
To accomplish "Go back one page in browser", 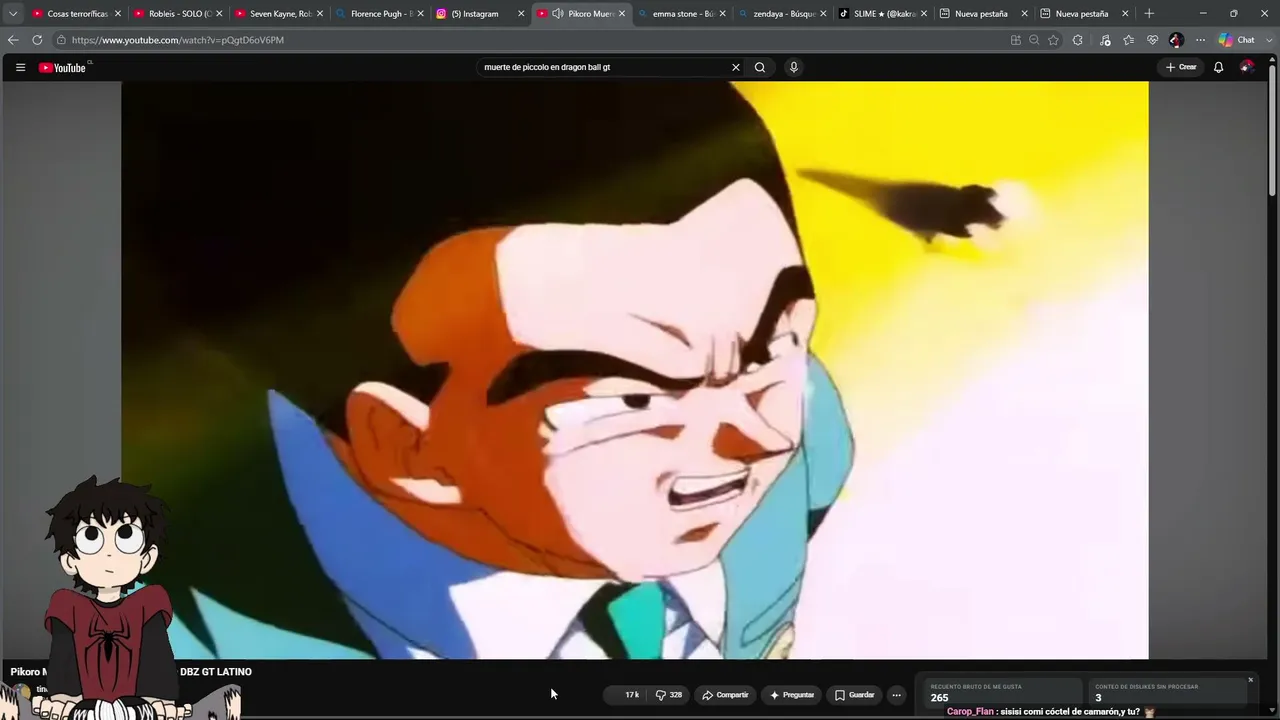I will click(x=13, y=40).
